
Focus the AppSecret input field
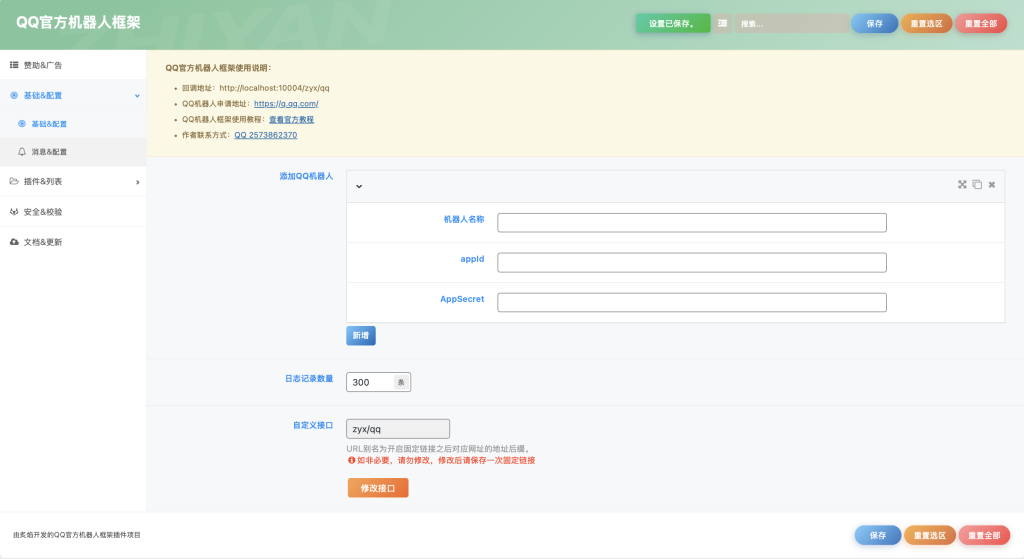pos(692,302)
